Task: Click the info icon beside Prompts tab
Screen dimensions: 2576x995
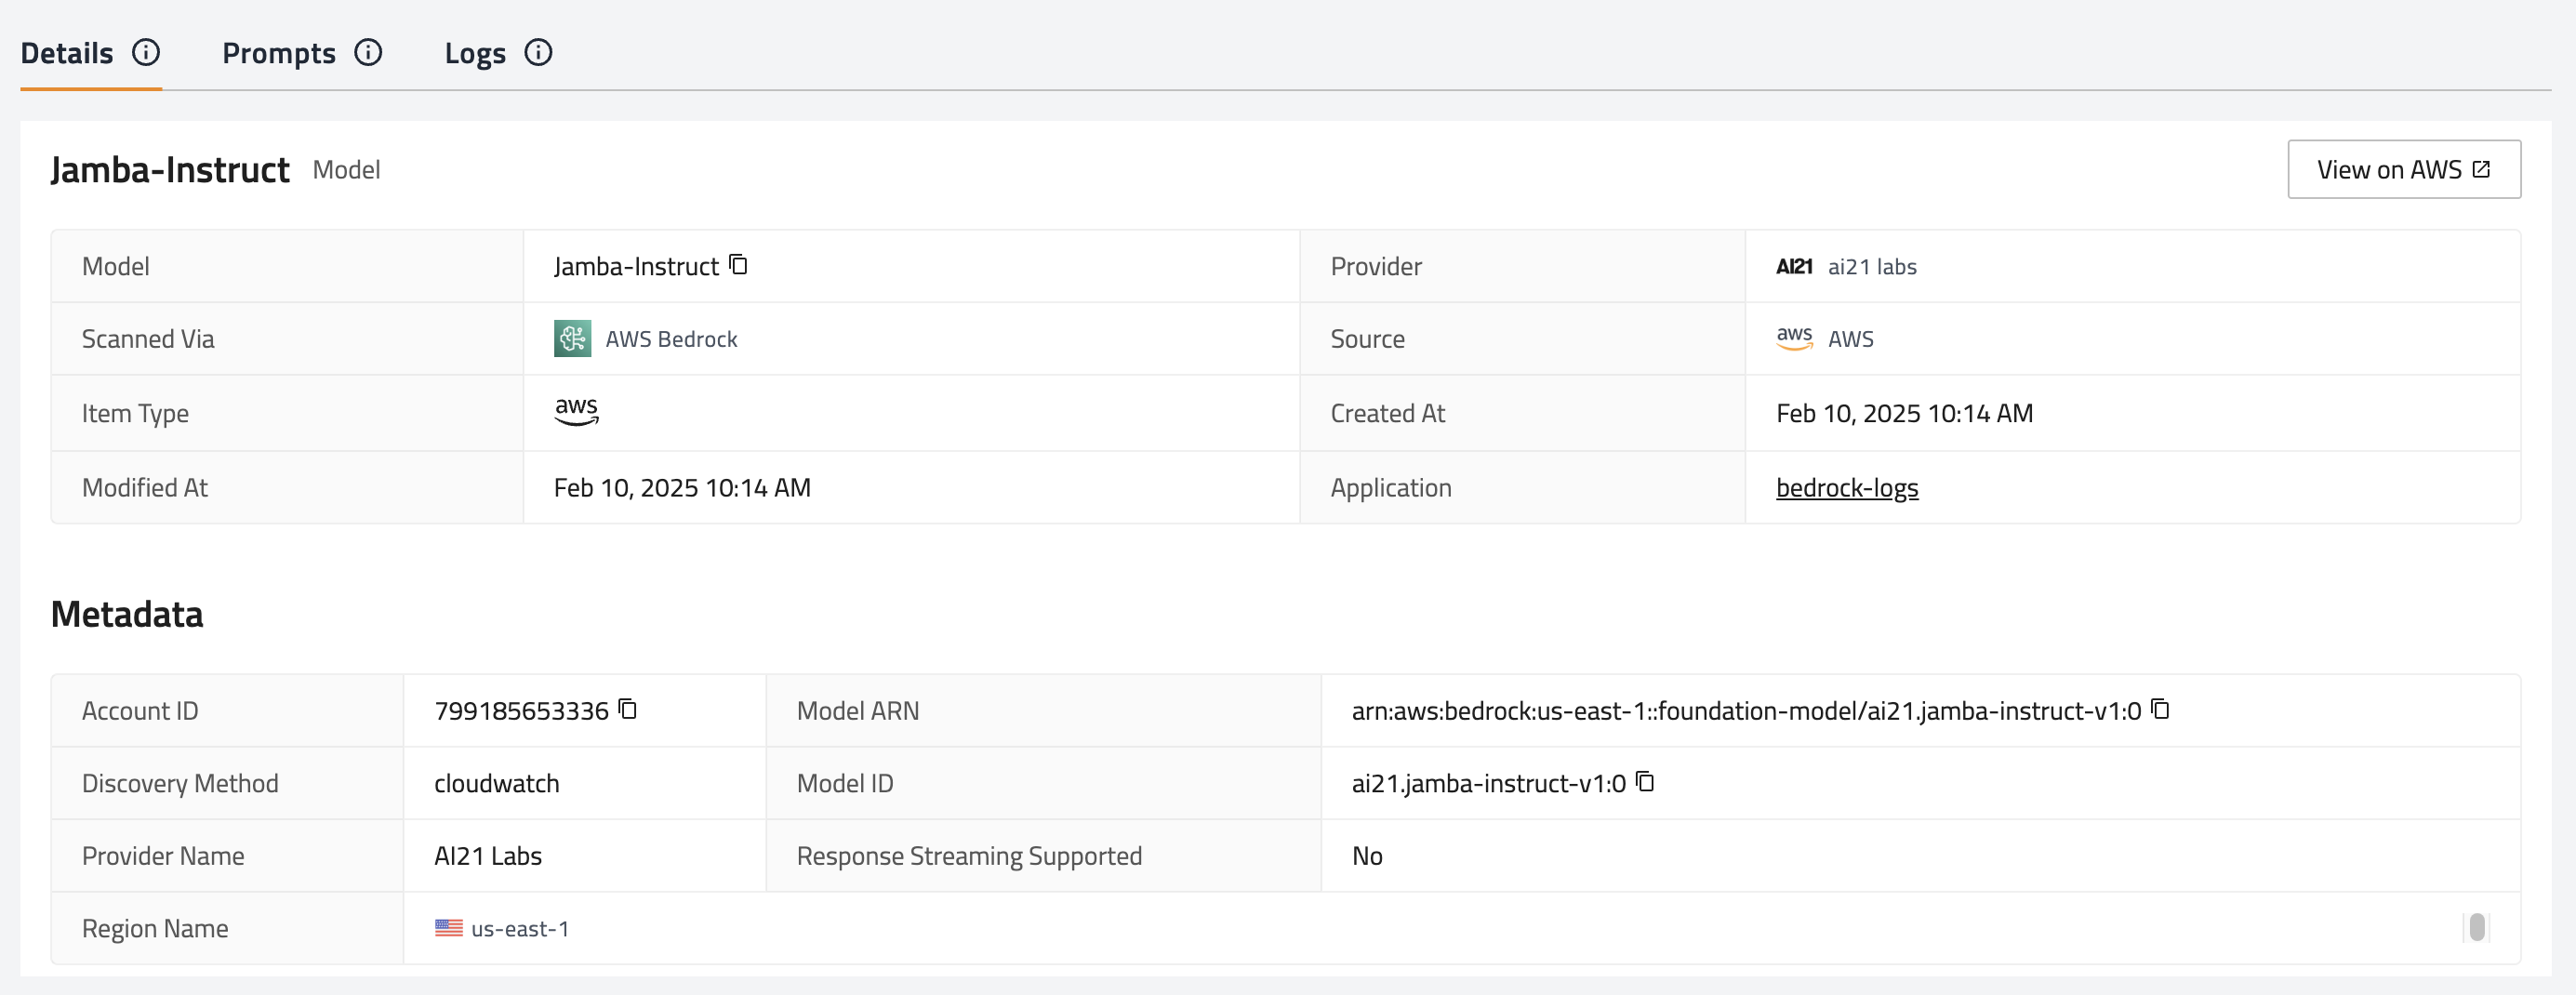Action: click(368, 52)
